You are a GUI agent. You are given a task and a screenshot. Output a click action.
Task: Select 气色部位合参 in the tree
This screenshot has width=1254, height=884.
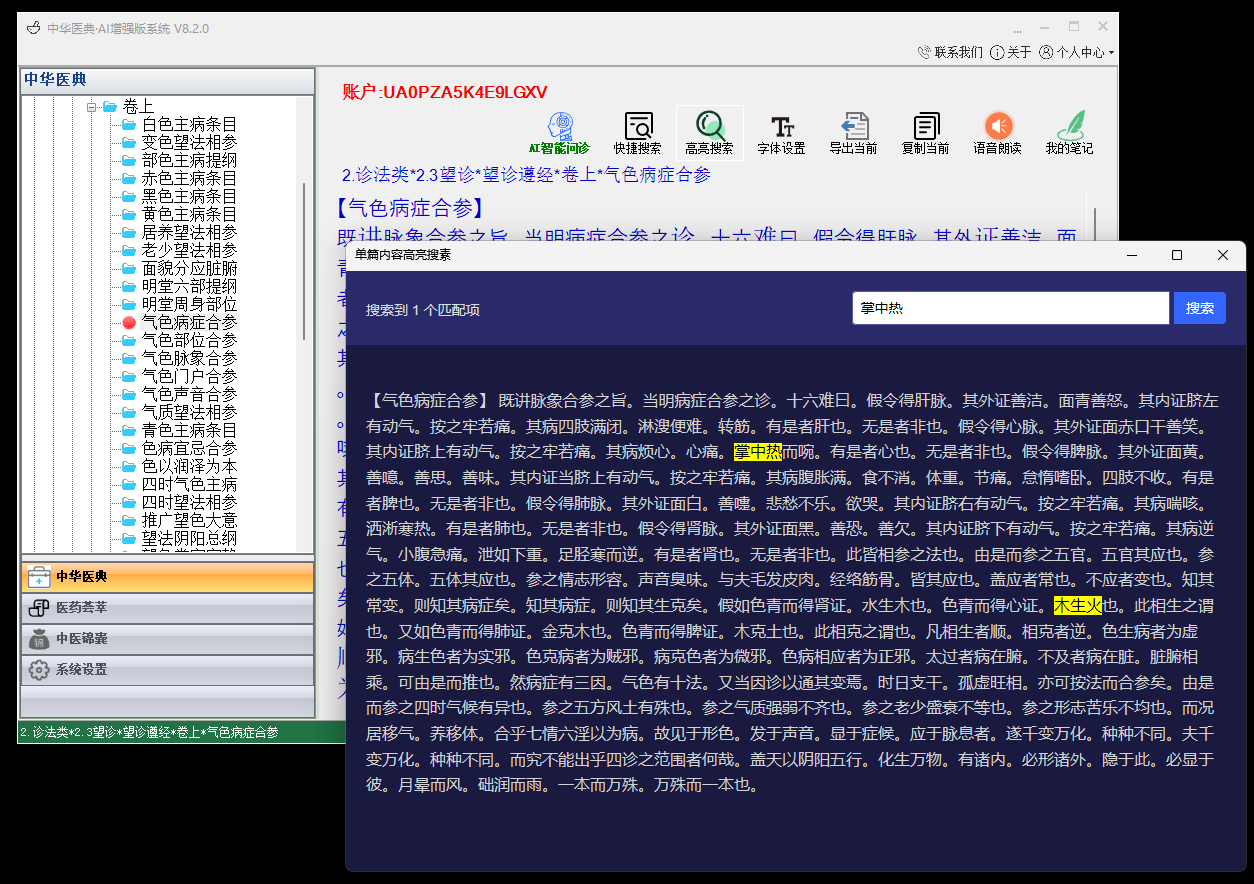(x=189, y=340)
